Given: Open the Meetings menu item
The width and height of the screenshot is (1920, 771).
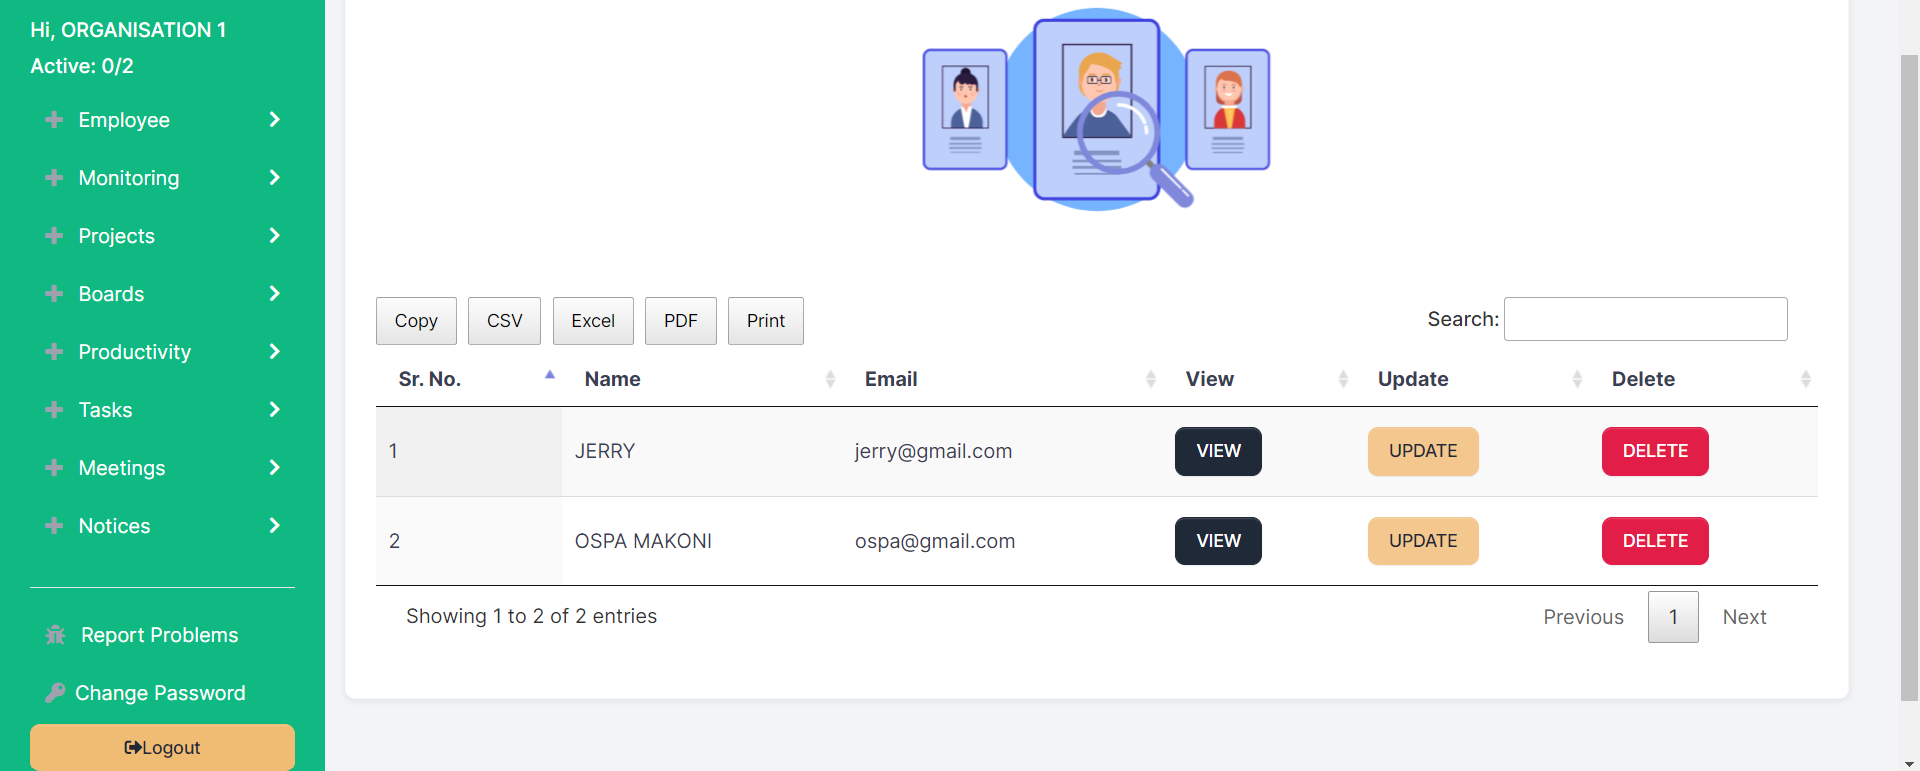Looking at the screenshot, I should 122,468.
